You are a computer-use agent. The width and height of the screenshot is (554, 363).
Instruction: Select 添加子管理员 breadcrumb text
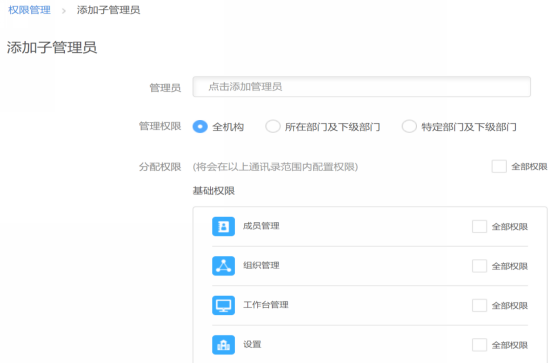[x=108, y=10]
